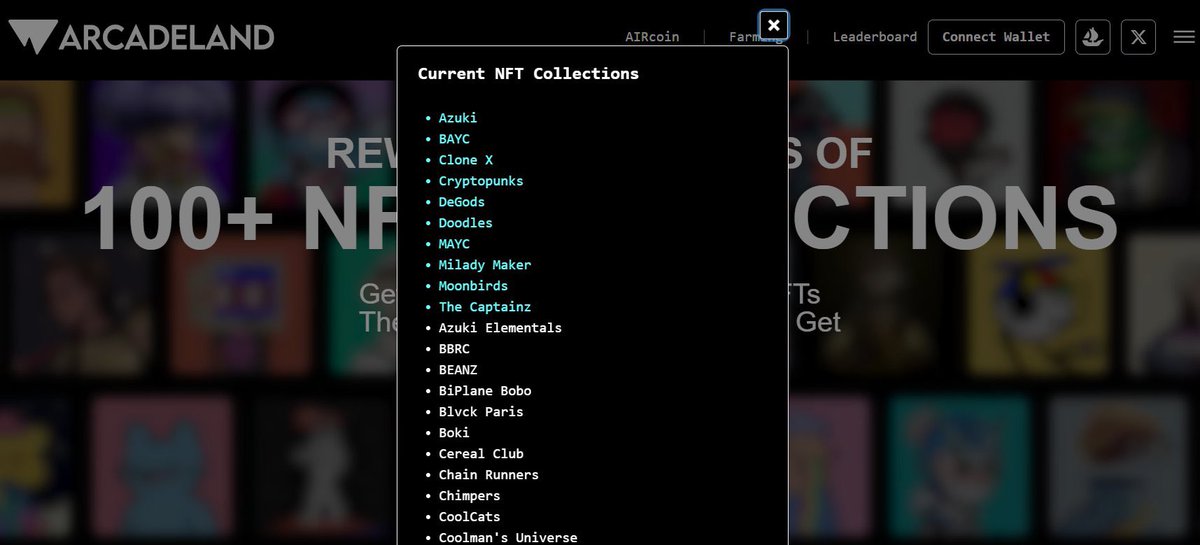Screen dimensions: 1200x545
Task: Open the Leaderboard nav item
Action: 875,37
